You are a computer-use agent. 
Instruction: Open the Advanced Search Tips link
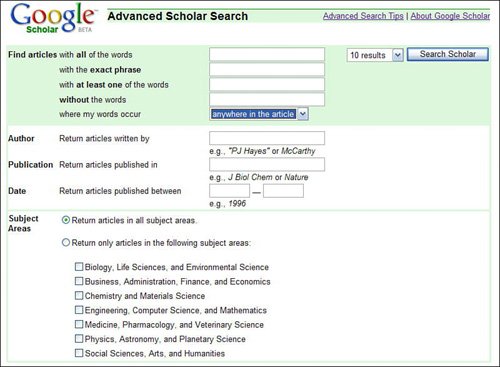click(363, 16)
